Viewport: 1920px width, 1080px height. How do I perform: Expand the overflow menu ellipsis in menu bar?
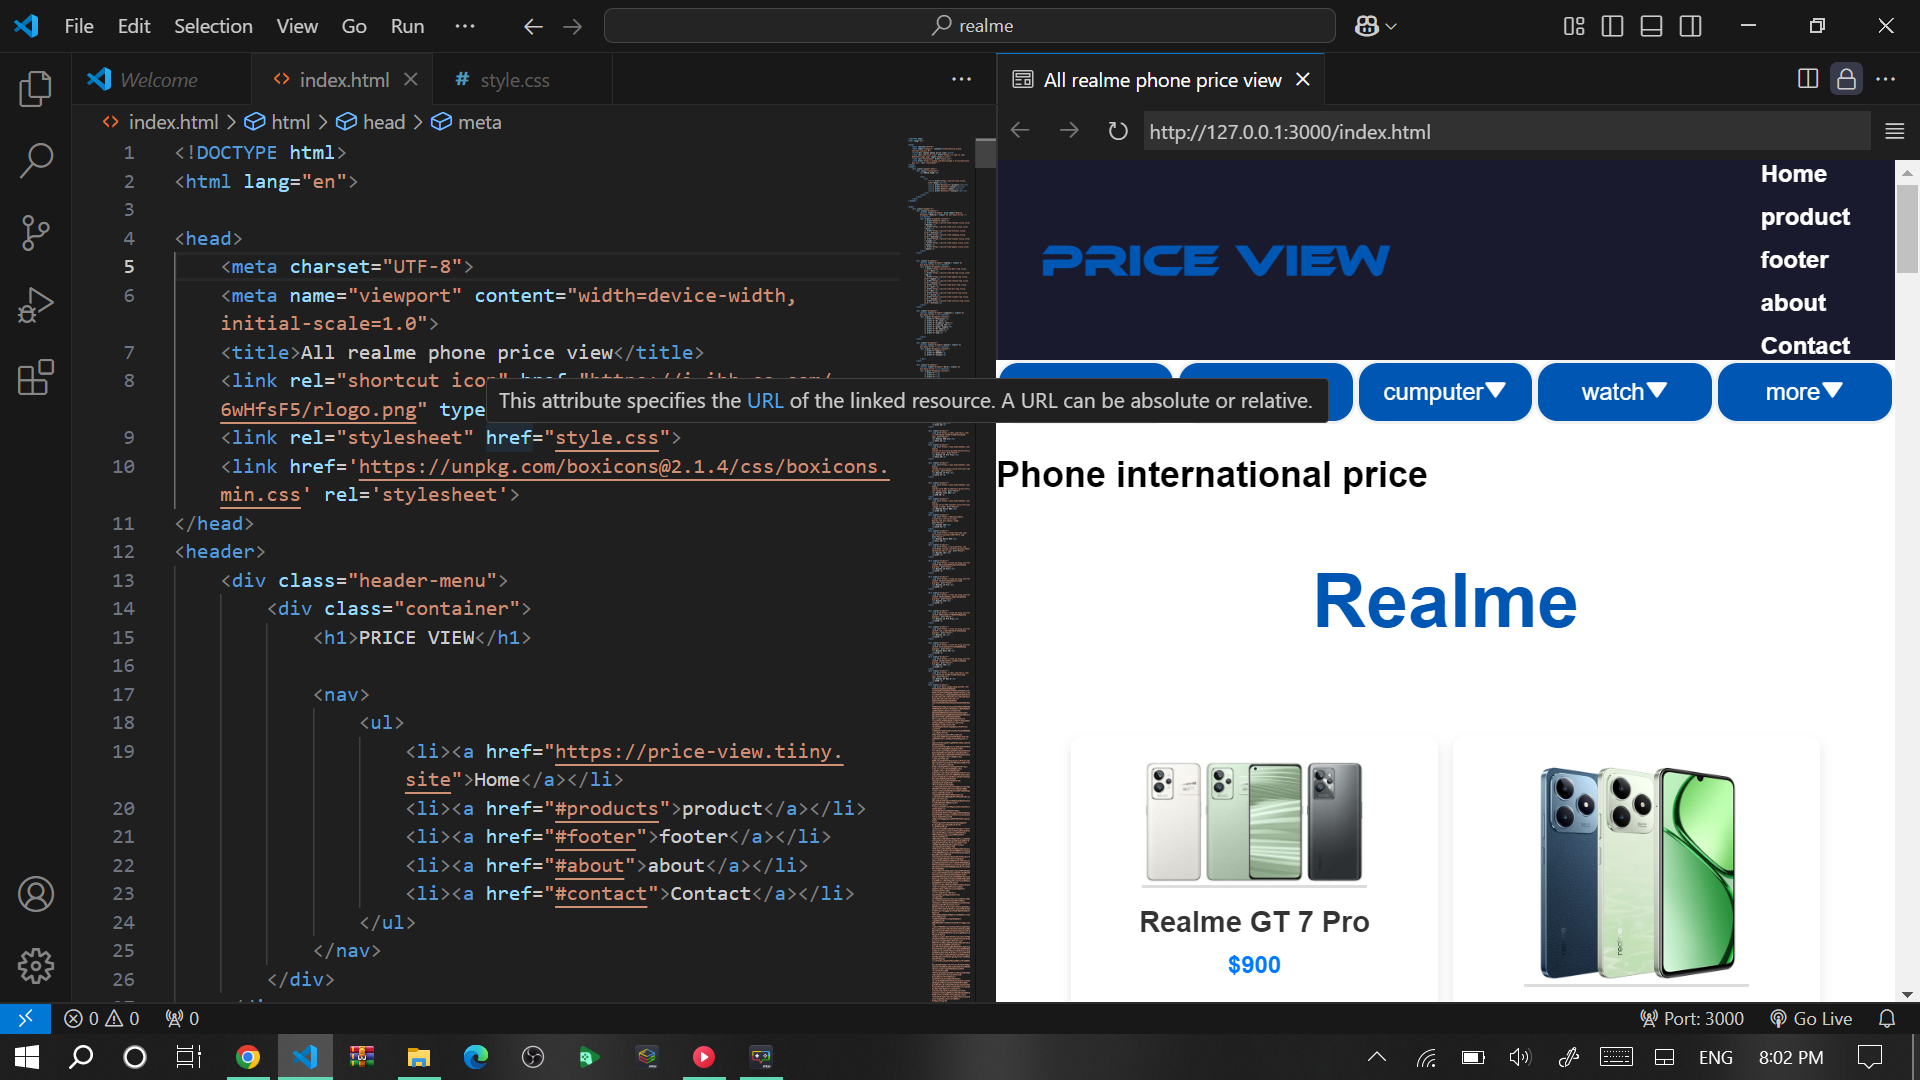pyautogui.click(x=465, y=26)
